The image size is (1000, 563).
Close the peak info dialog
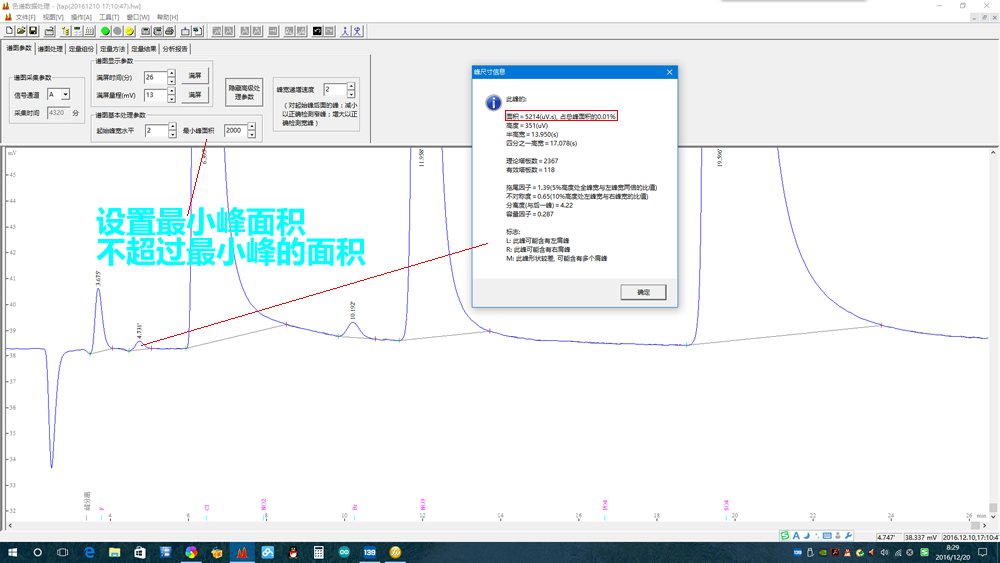click(670, 72)
